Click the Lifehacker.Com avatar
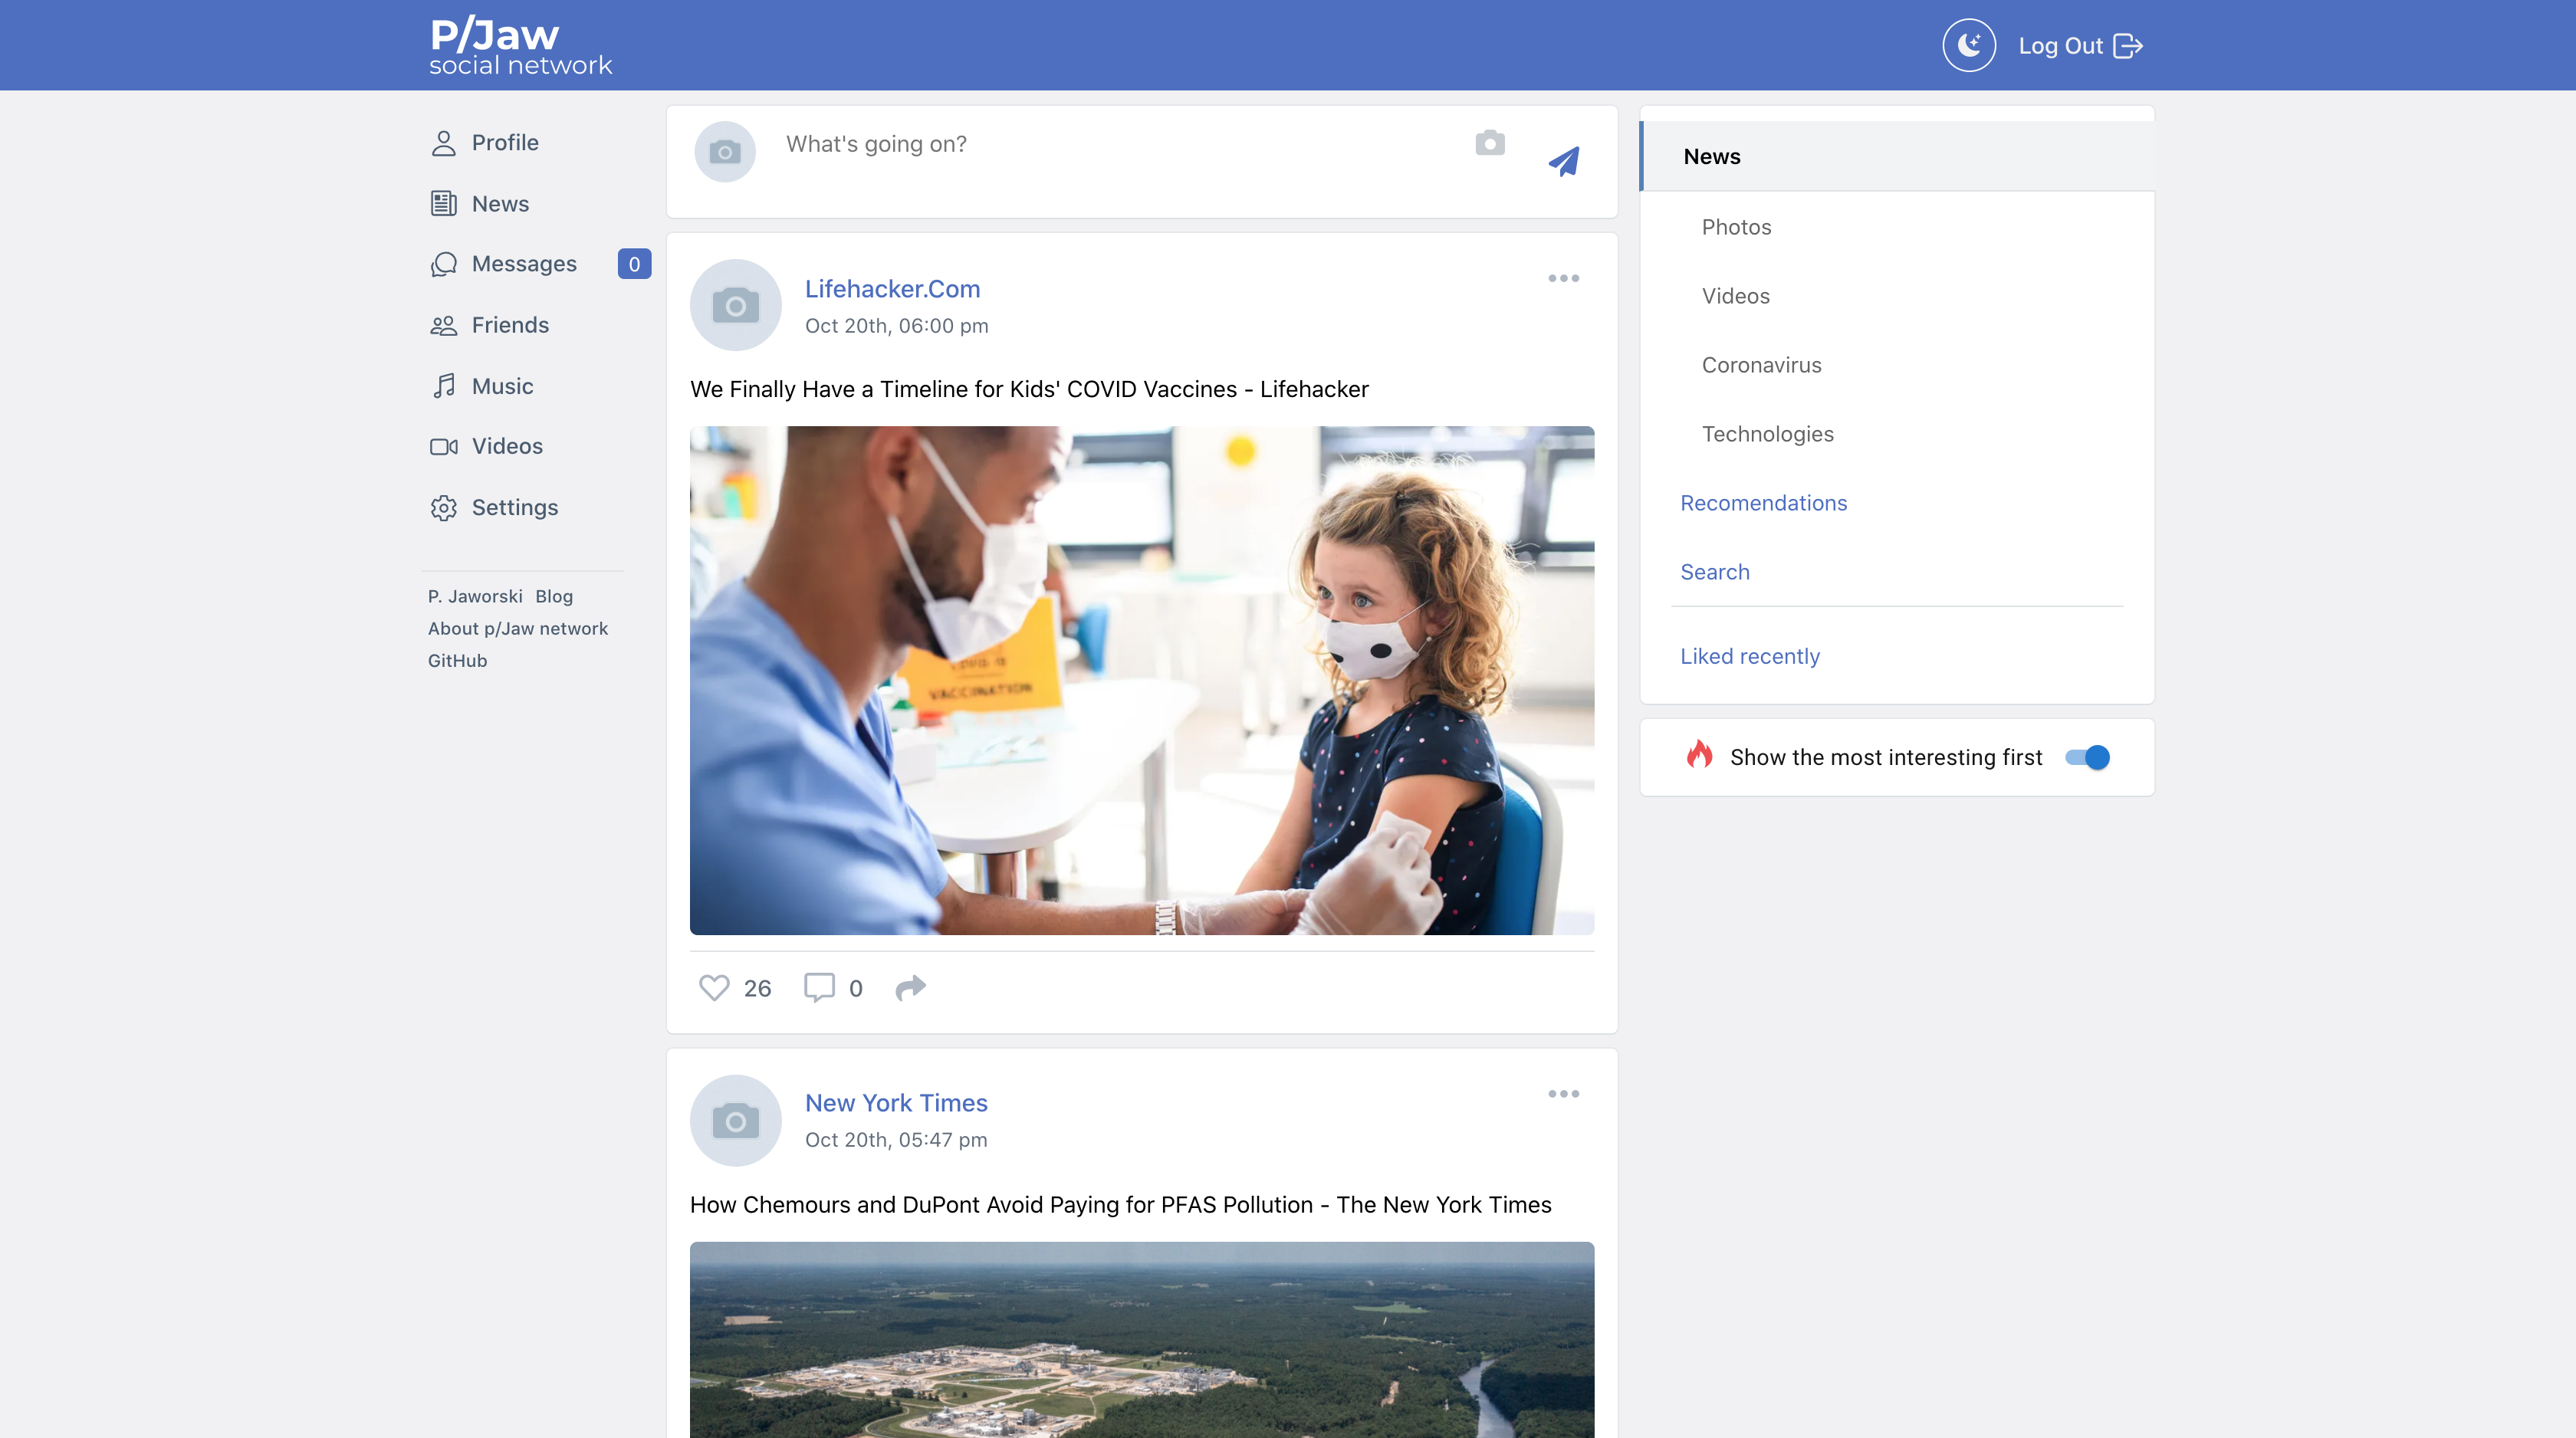Viewport: 2576px width, 1438px height. pos(736,305)
